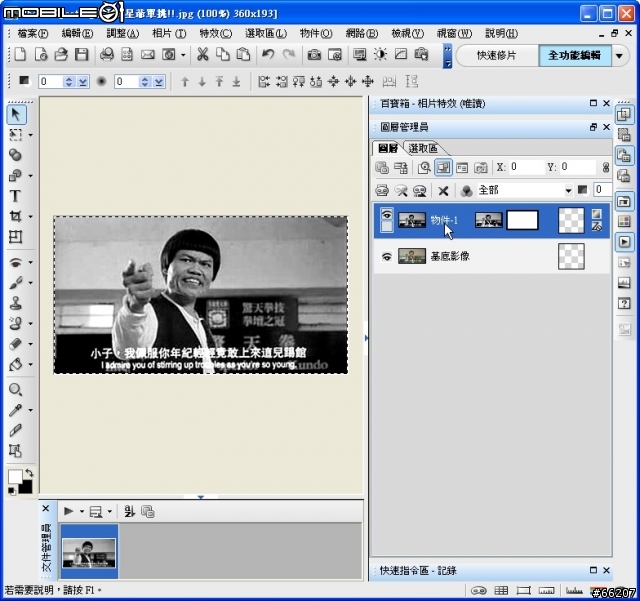Open the 檔案(F) menu
This screenshot has width=640, height=601.
tap(33, 33)
